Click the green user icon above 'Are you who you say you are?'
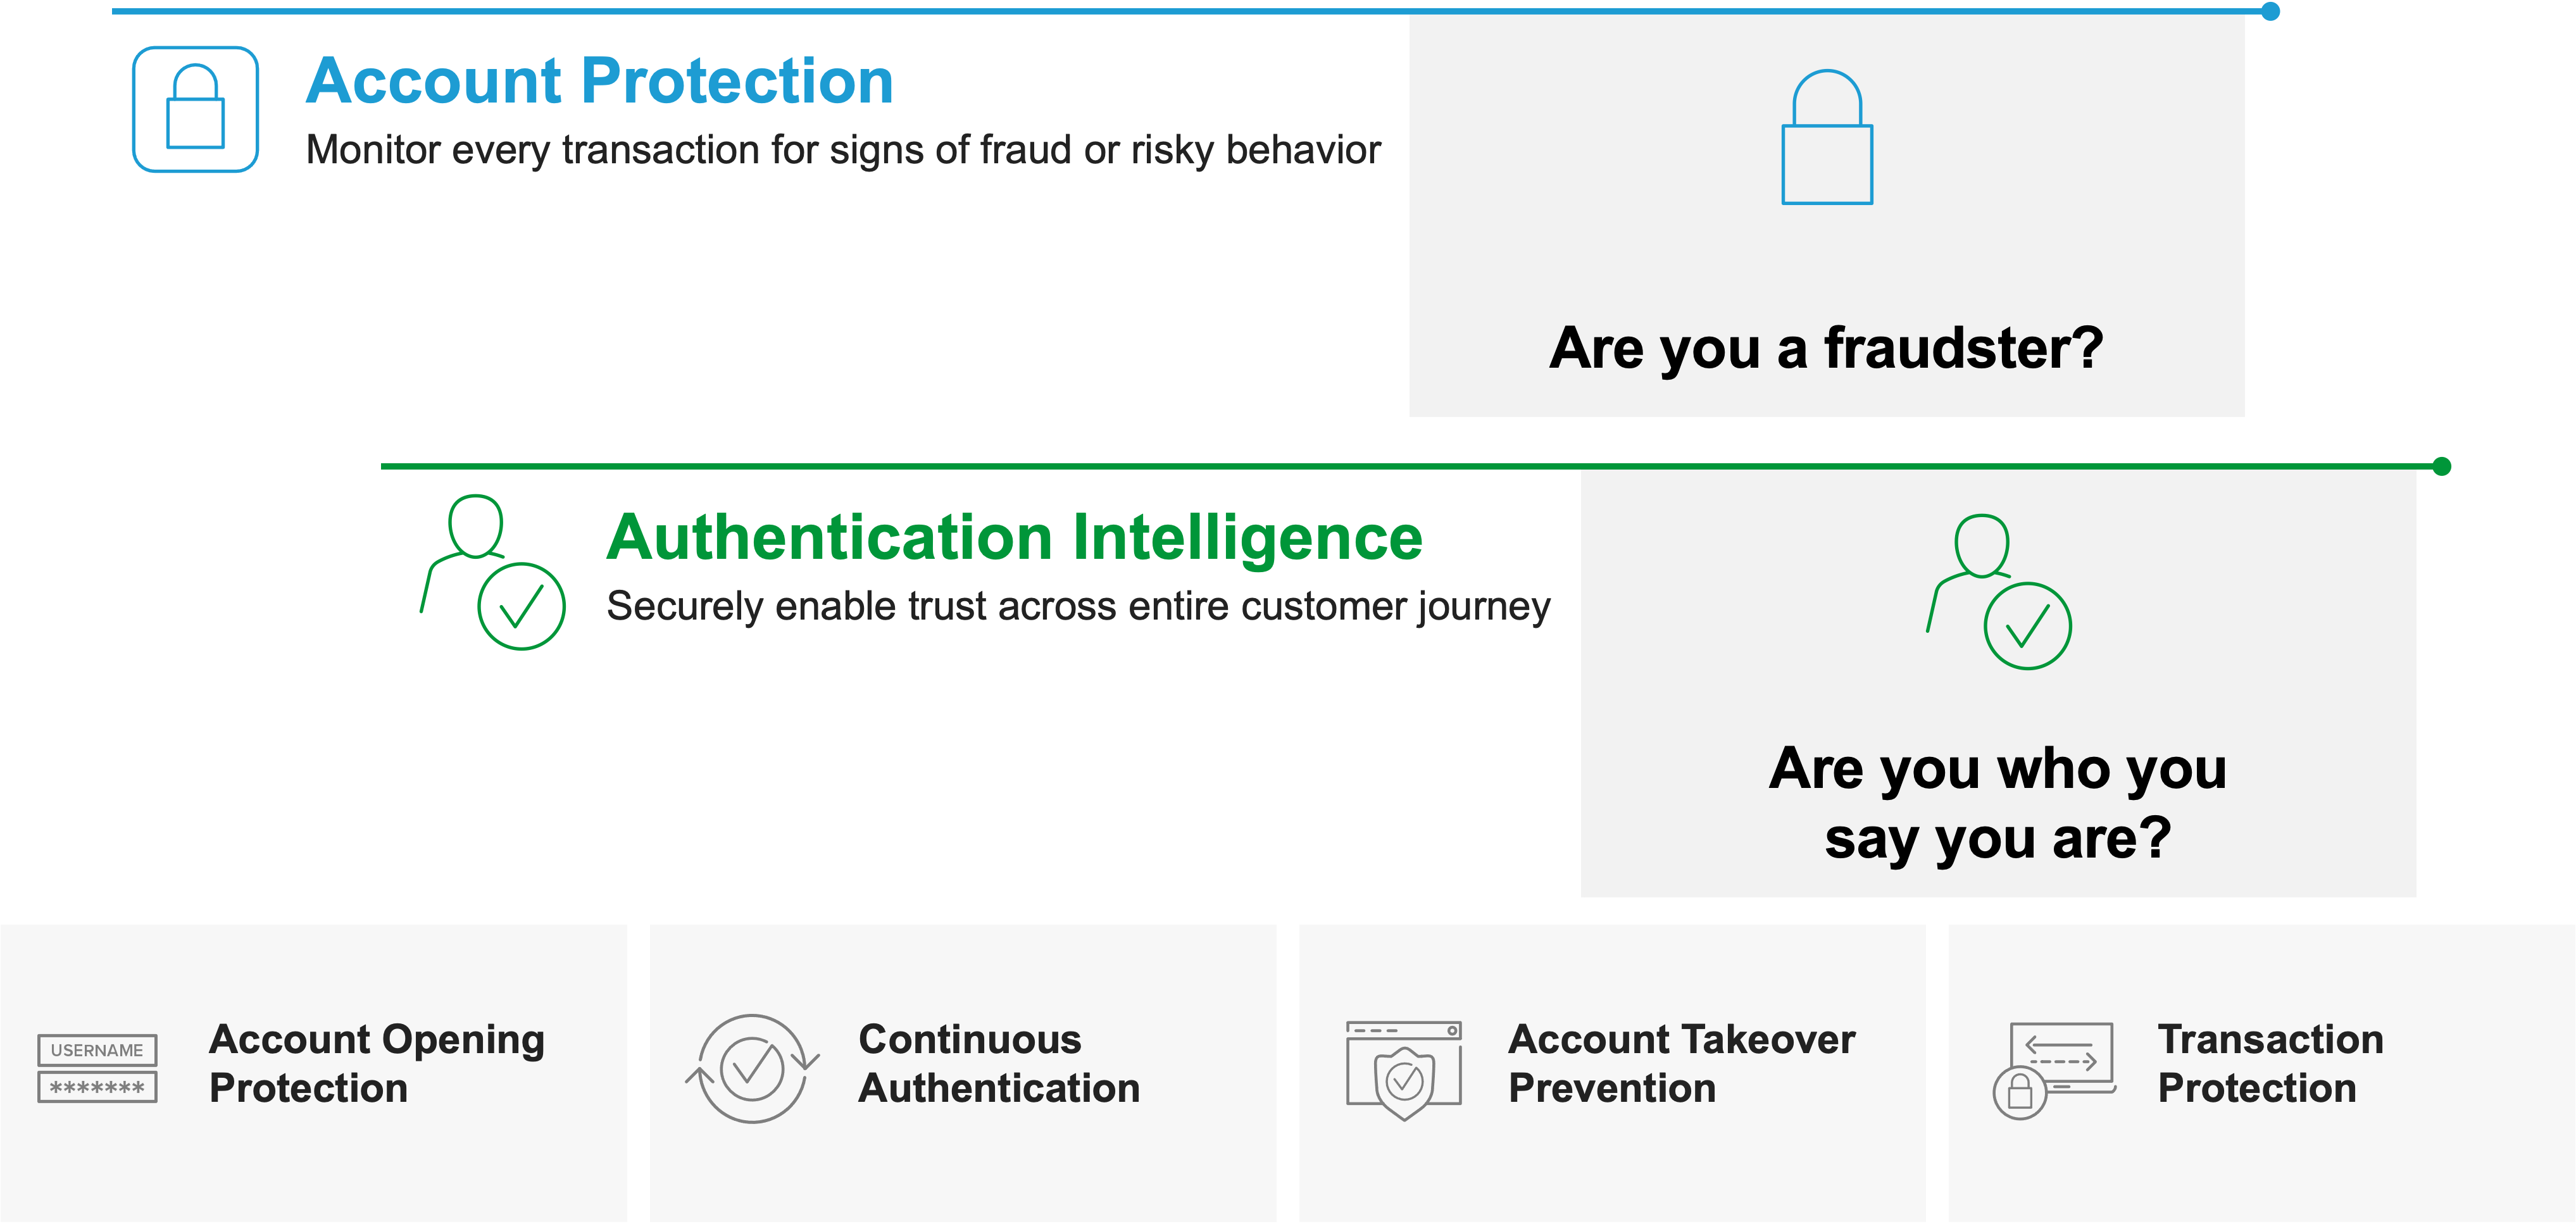Image resolution: width=2576 pixels, height=1224 pixels. 1999,592
